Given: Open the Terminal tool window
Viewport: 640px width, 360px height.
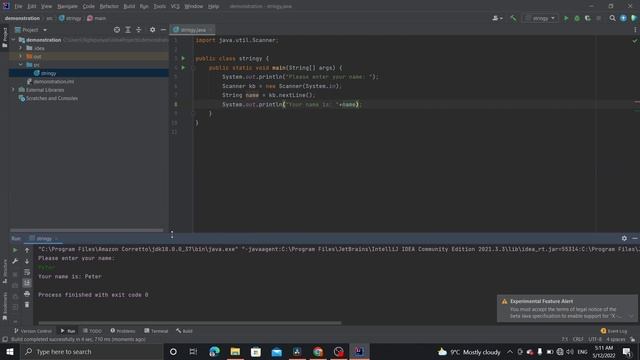Looking at the screenshot, I should (156, 331).
